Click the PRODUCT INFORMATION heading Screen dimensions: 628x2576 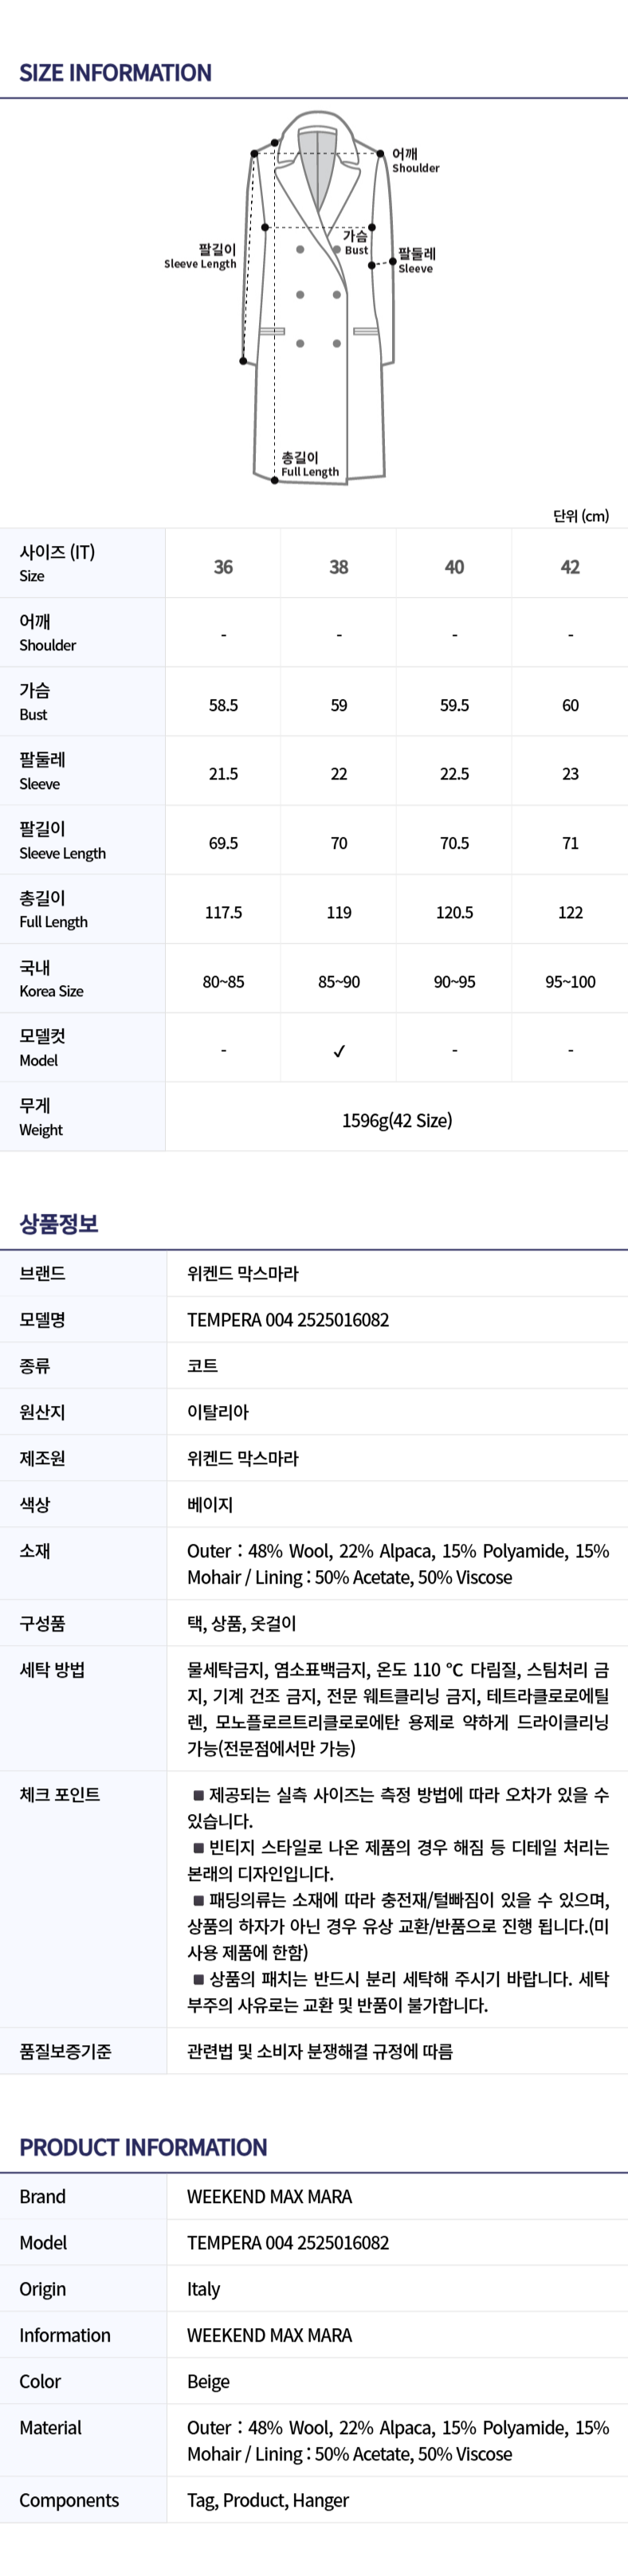(143, 2148)
